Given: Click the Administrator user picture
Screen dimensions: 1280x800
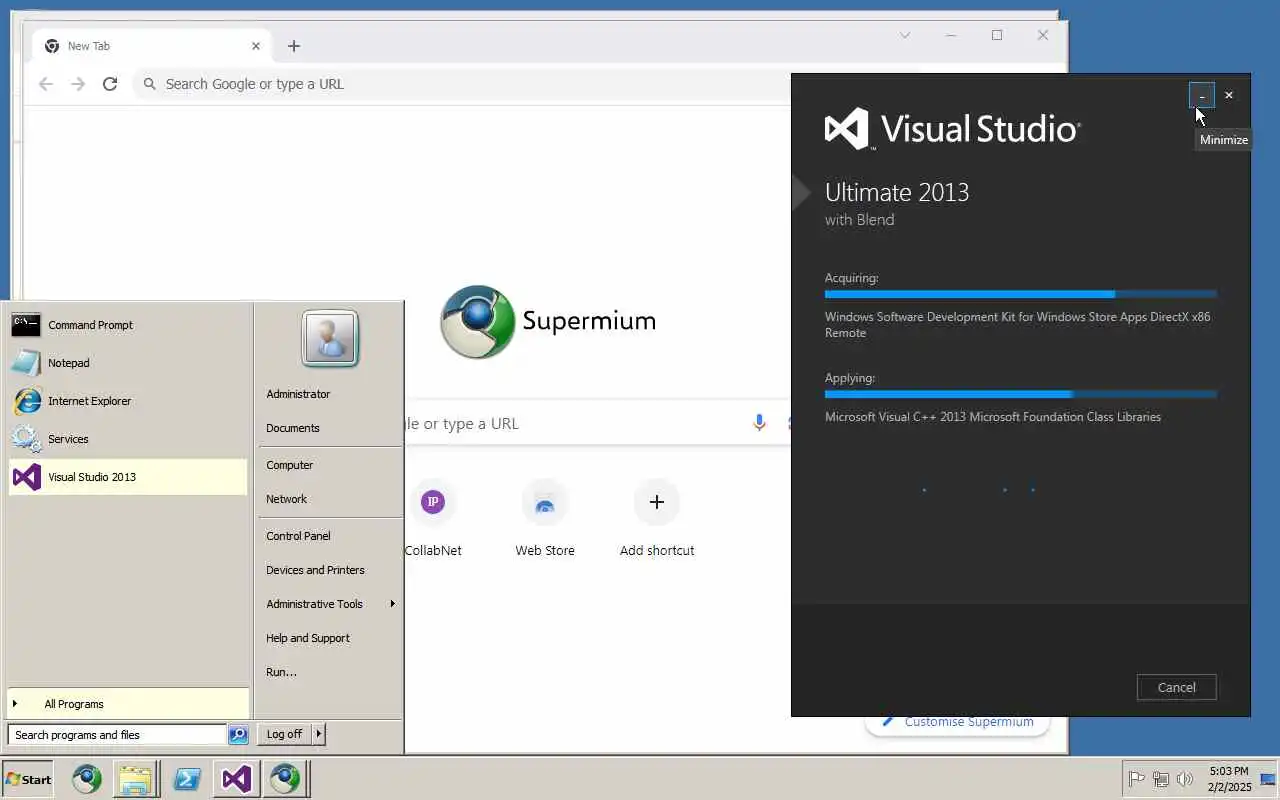Looking at the screenshot, I should (x=330, y=339).
